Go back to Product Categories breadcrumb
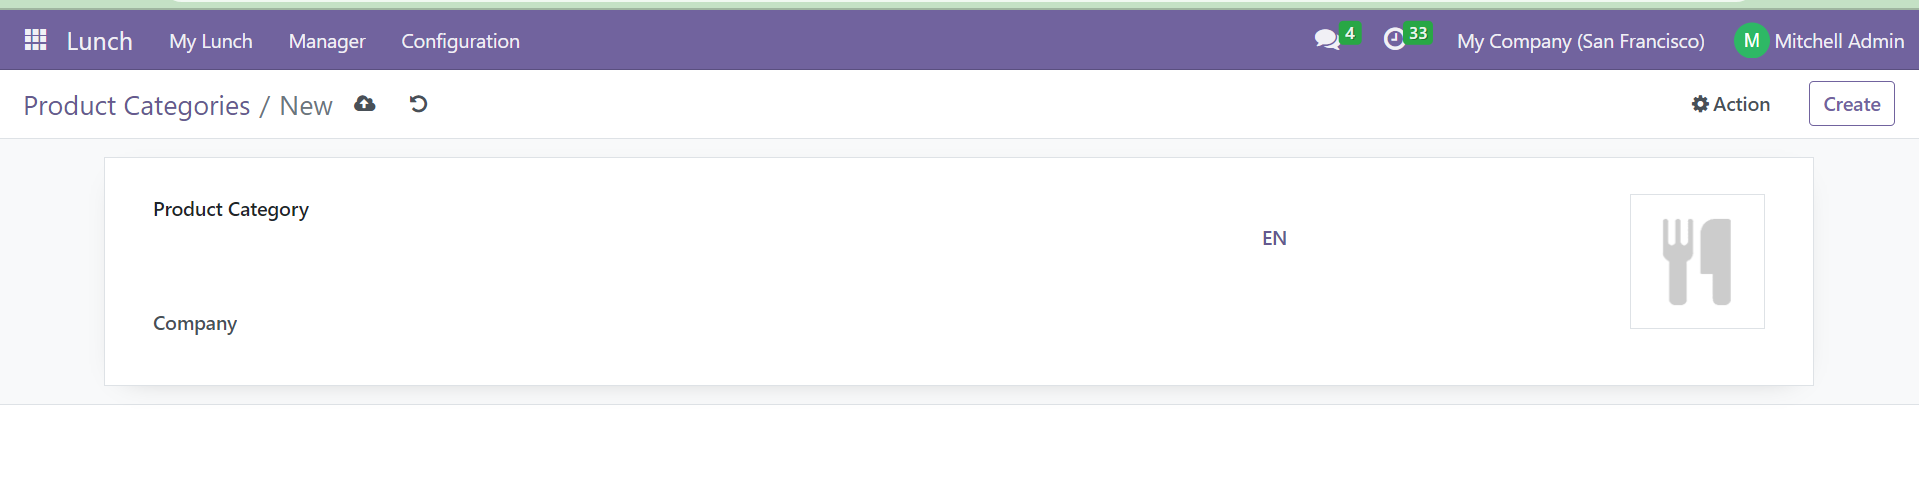 pyautogui.click(x=137, y=105)
